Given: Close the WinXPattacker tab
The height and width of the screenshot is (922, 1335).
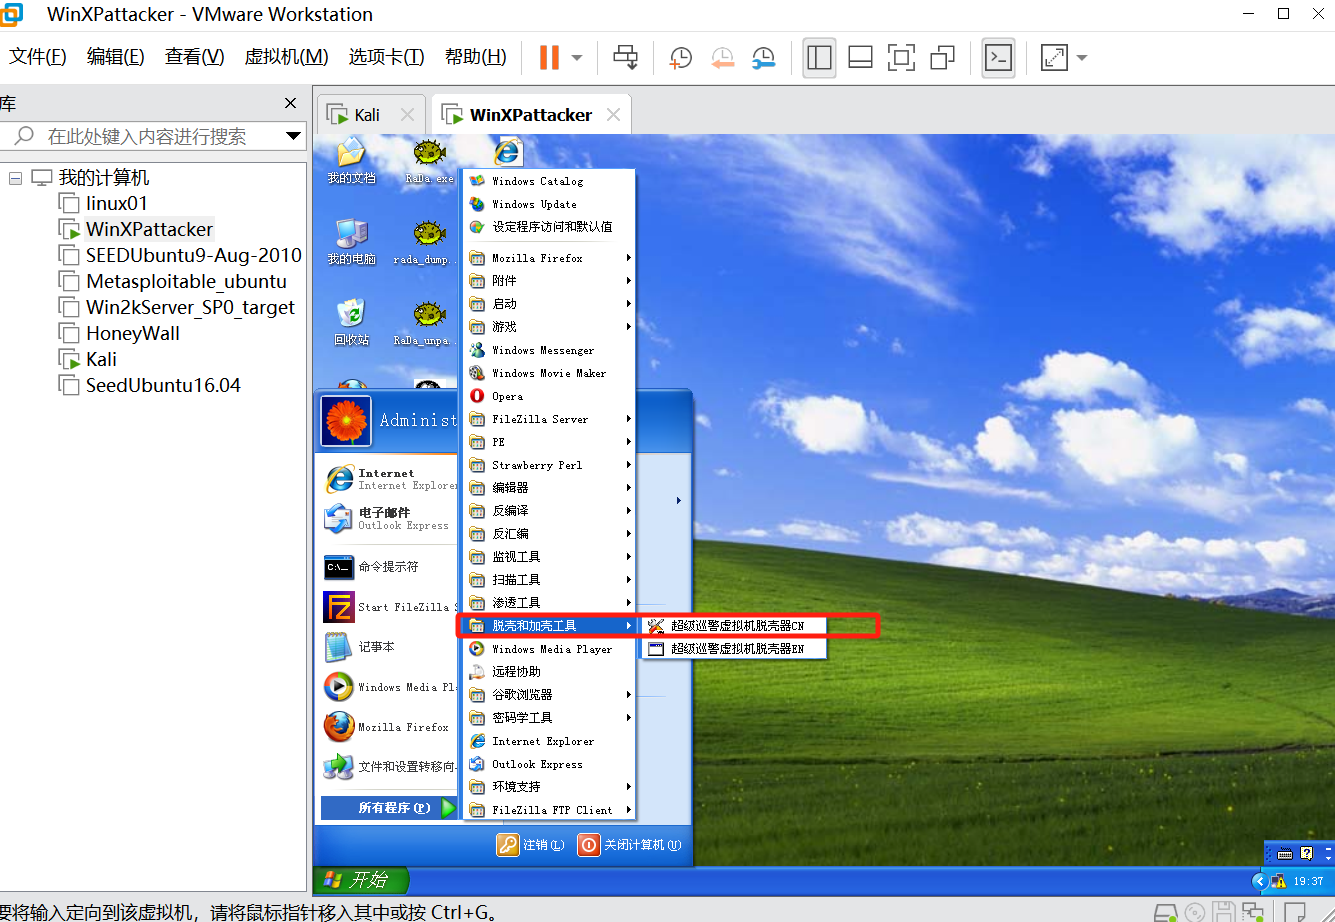Looking at the screenshot, I should coord(613,115).
